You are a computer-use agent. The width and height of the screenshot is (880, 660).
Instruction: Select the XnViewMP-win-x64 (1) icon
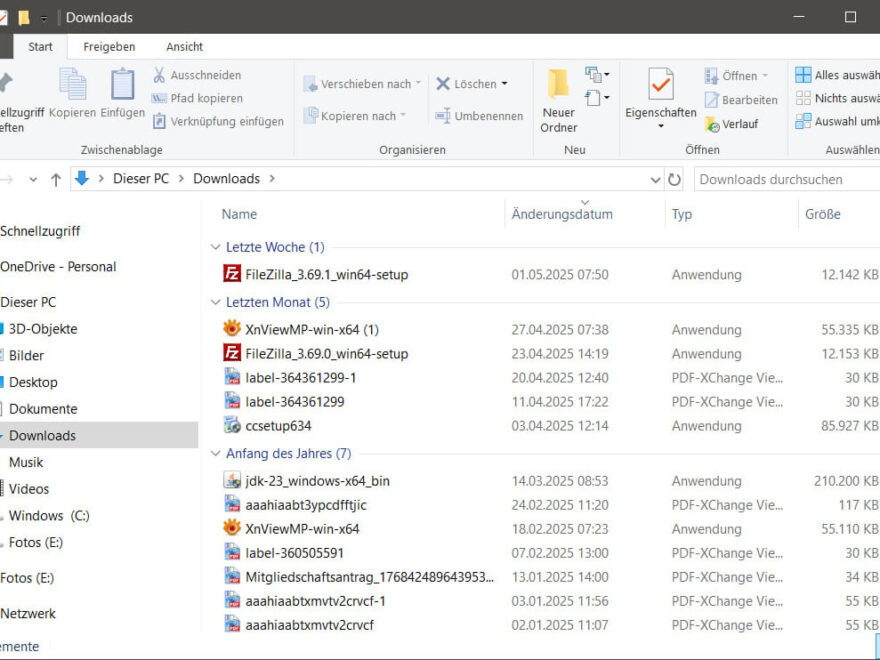coord(232,328)
